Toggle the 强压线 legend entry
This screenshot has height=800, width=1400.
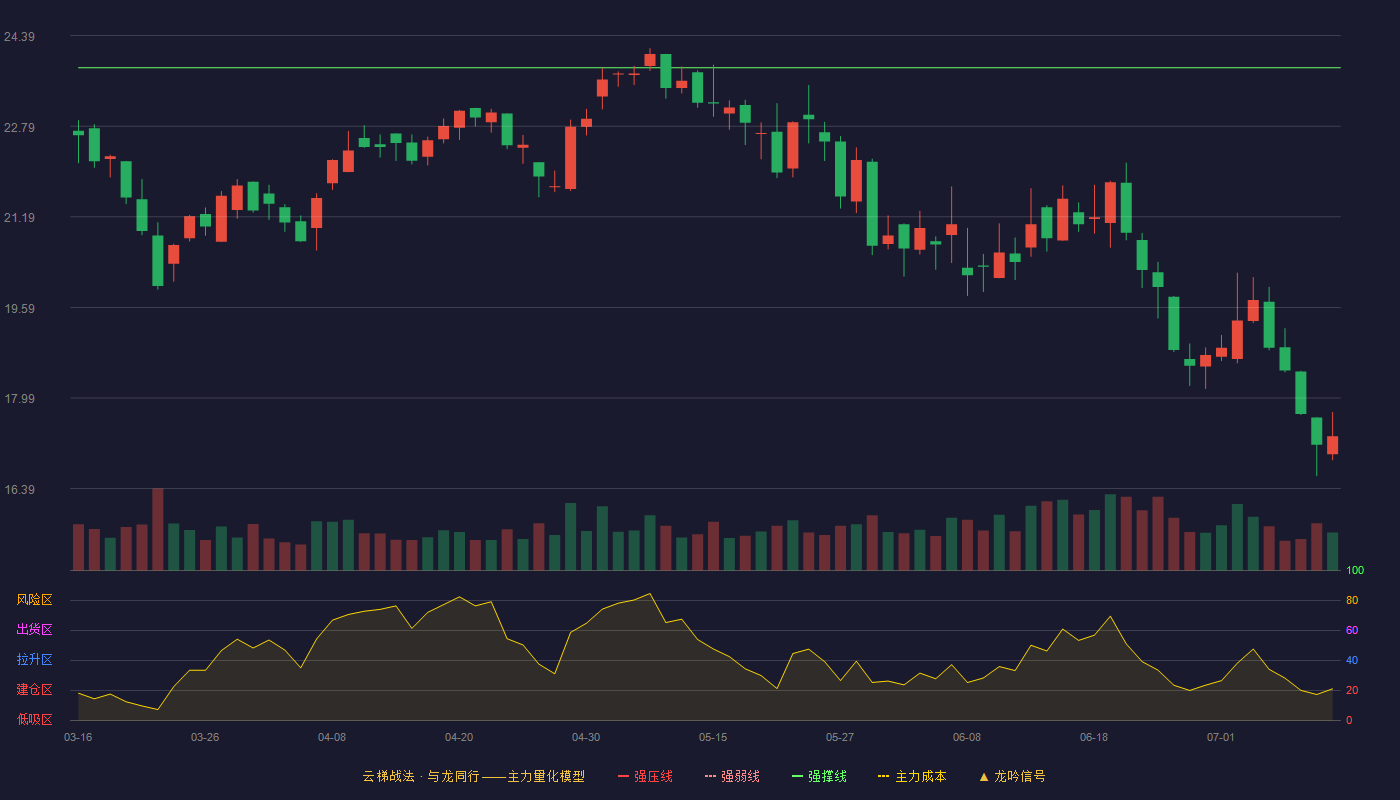[x=645, y=776]
